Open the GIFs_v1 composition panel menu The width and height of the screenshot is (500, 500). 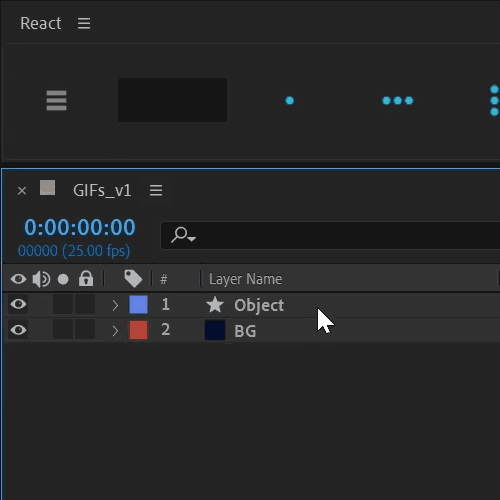156,191
